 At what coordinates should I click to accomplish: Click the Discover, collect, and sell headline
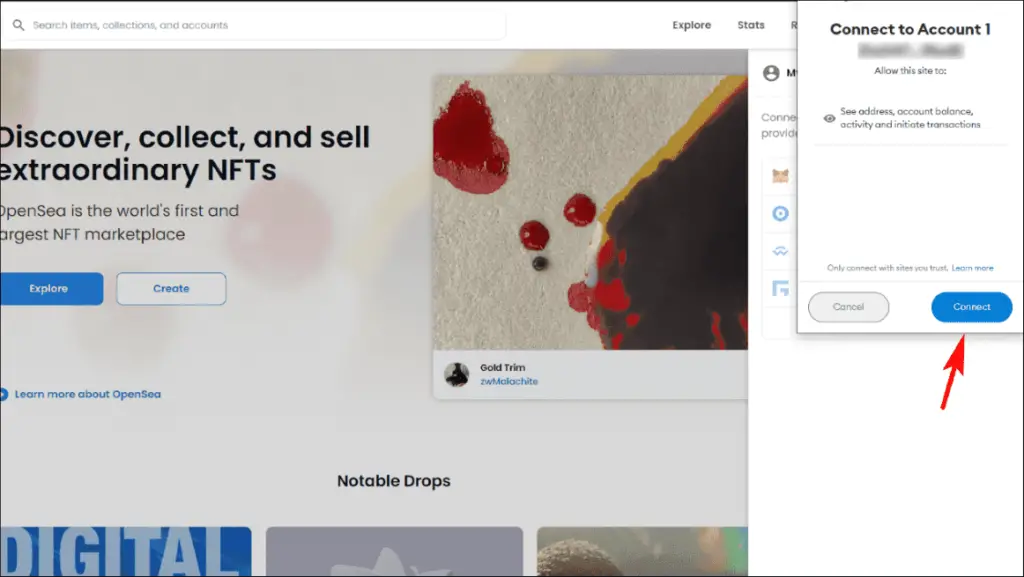(185, 153)
